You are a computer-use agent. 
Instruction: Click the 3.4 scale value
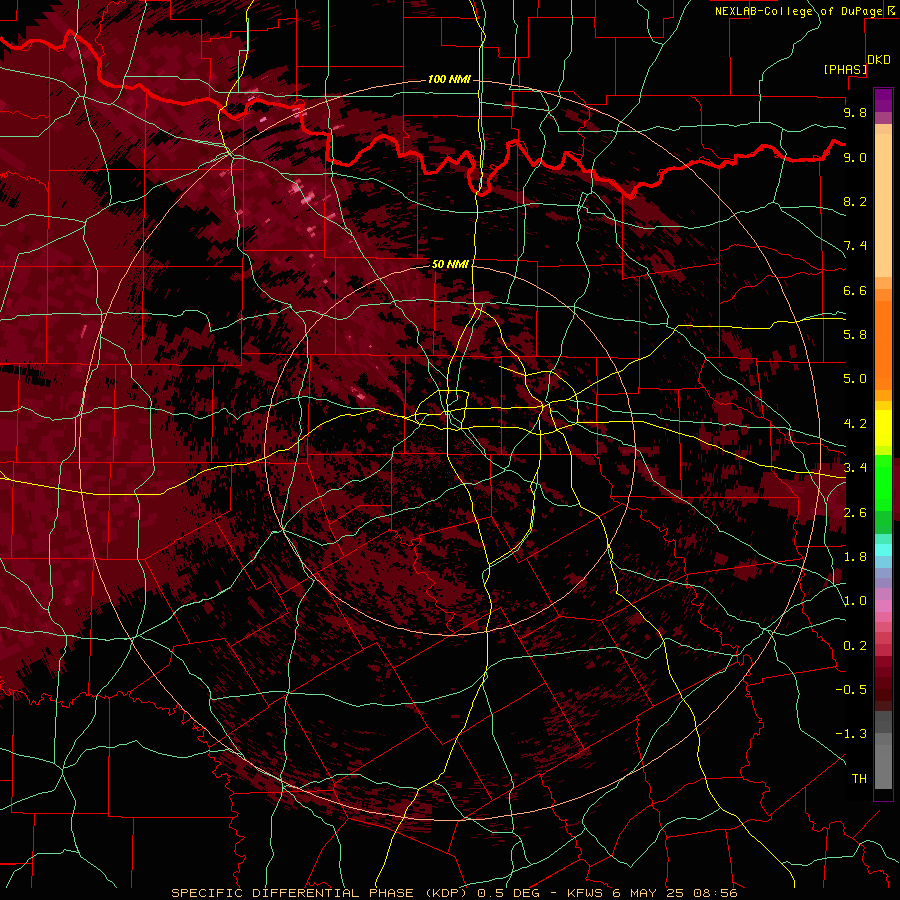855,468
